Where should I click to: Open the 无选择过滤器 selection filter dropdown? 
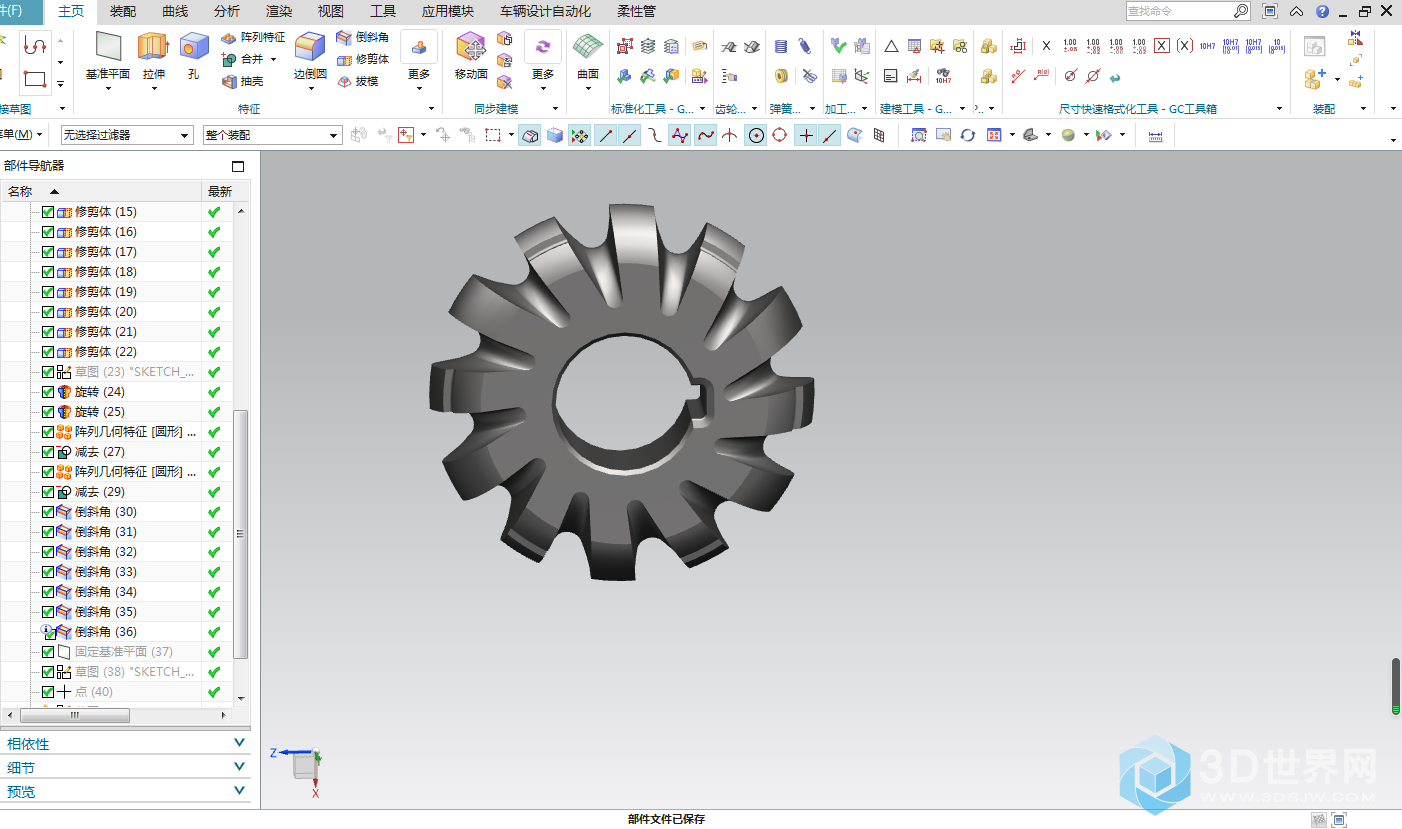(127, 135)
